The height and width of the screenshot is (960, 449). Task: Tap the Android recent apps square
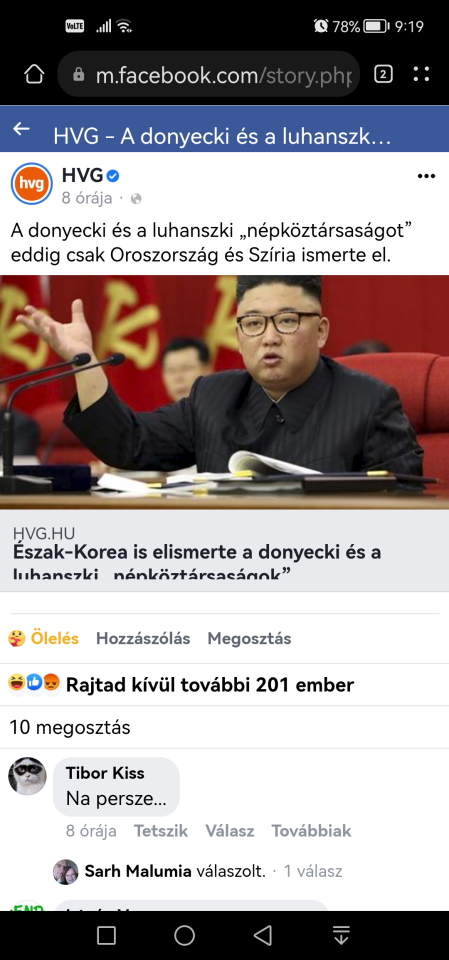107,935
